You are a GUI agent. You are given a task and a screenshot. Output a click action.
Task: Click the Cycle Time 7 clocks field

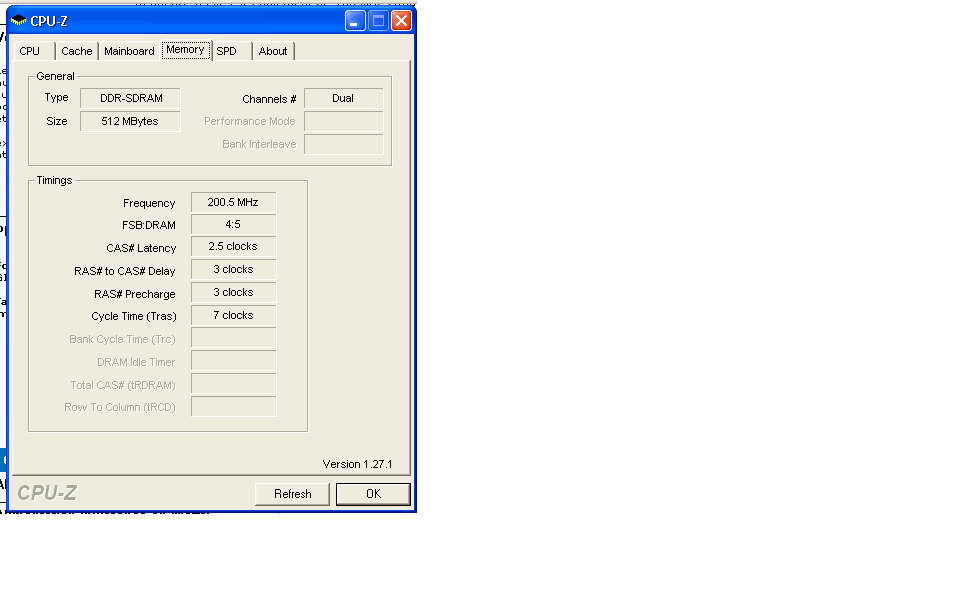pos(233,316)
